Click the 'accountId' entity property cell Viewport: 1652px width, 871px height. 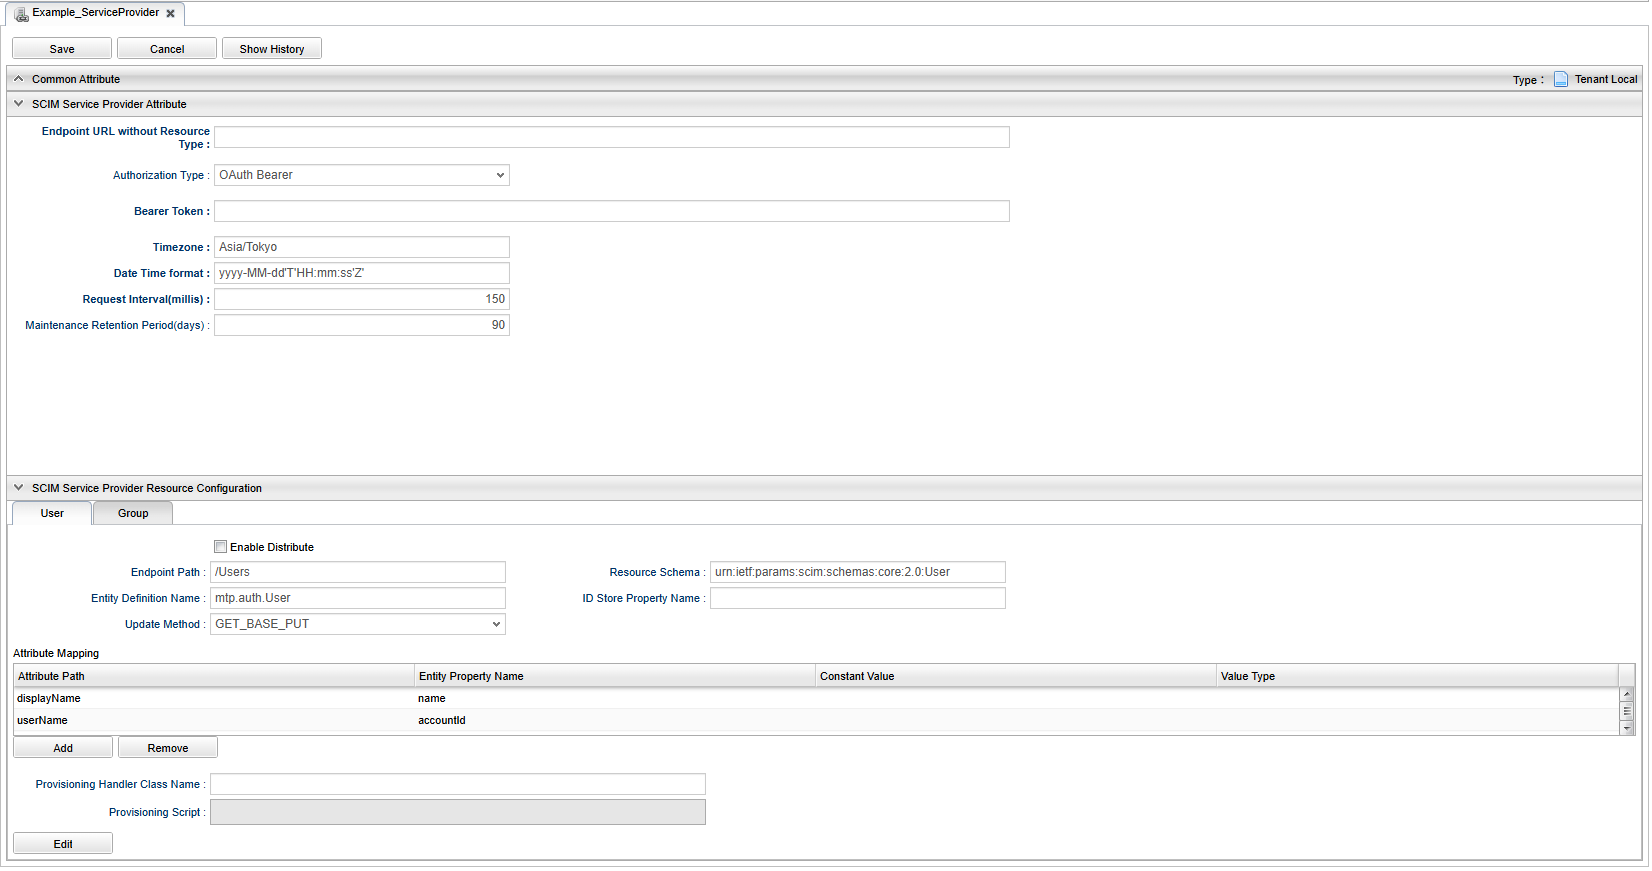tap(615, 720)
